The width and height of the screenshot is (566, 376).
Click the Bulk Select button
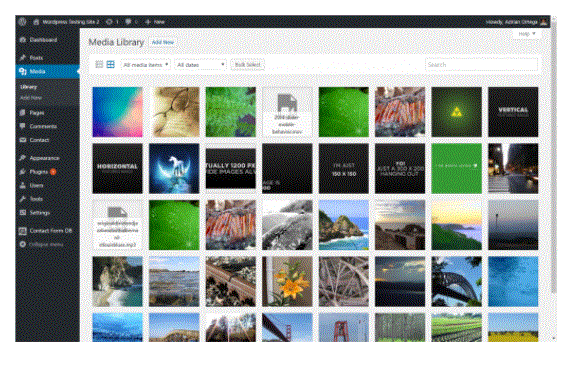[248, 65]
